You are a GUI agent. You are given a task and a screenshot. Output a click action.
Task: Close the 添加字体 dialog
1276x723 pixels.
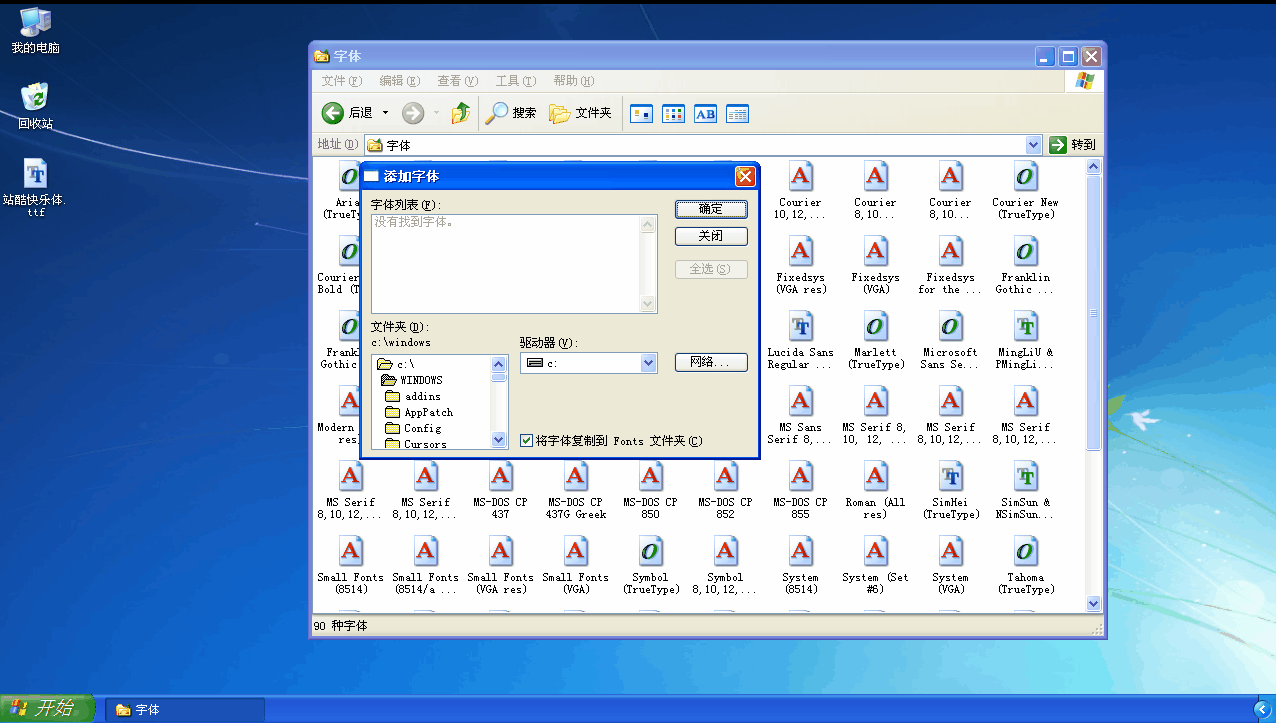(x=745, y=176)
